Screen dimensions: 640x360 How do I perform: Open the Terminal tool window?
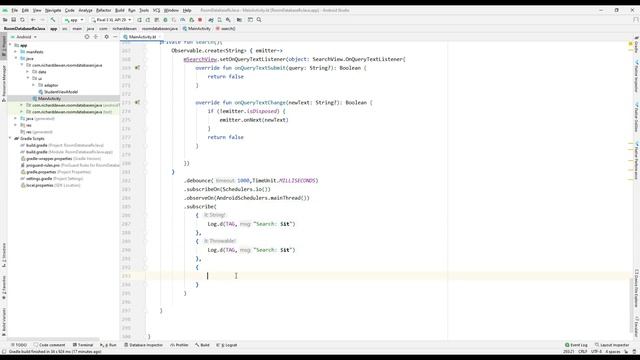(83, 345)
